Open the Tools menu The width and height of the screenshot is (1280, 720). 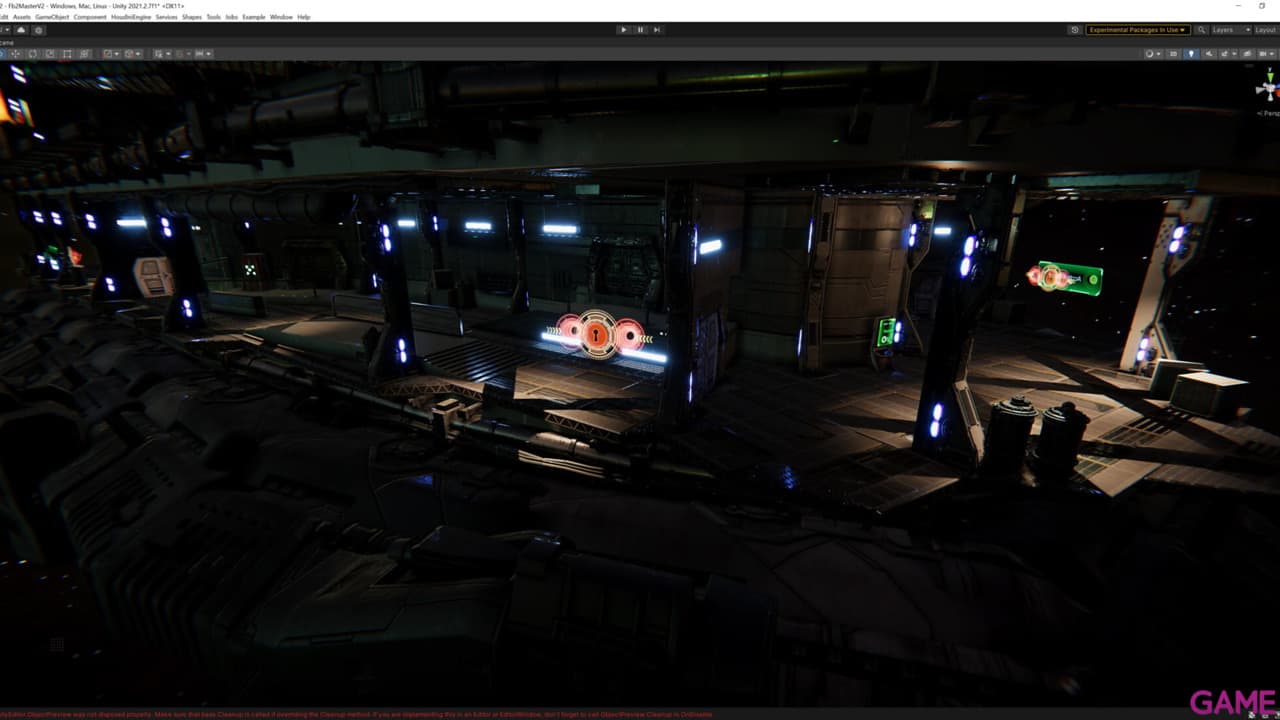tap(214, 17)
